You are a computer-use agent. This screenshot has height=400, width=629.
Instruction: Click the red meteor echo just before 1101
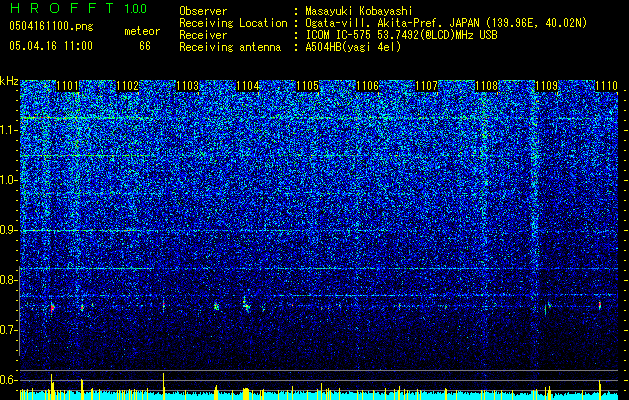(52, 308)
